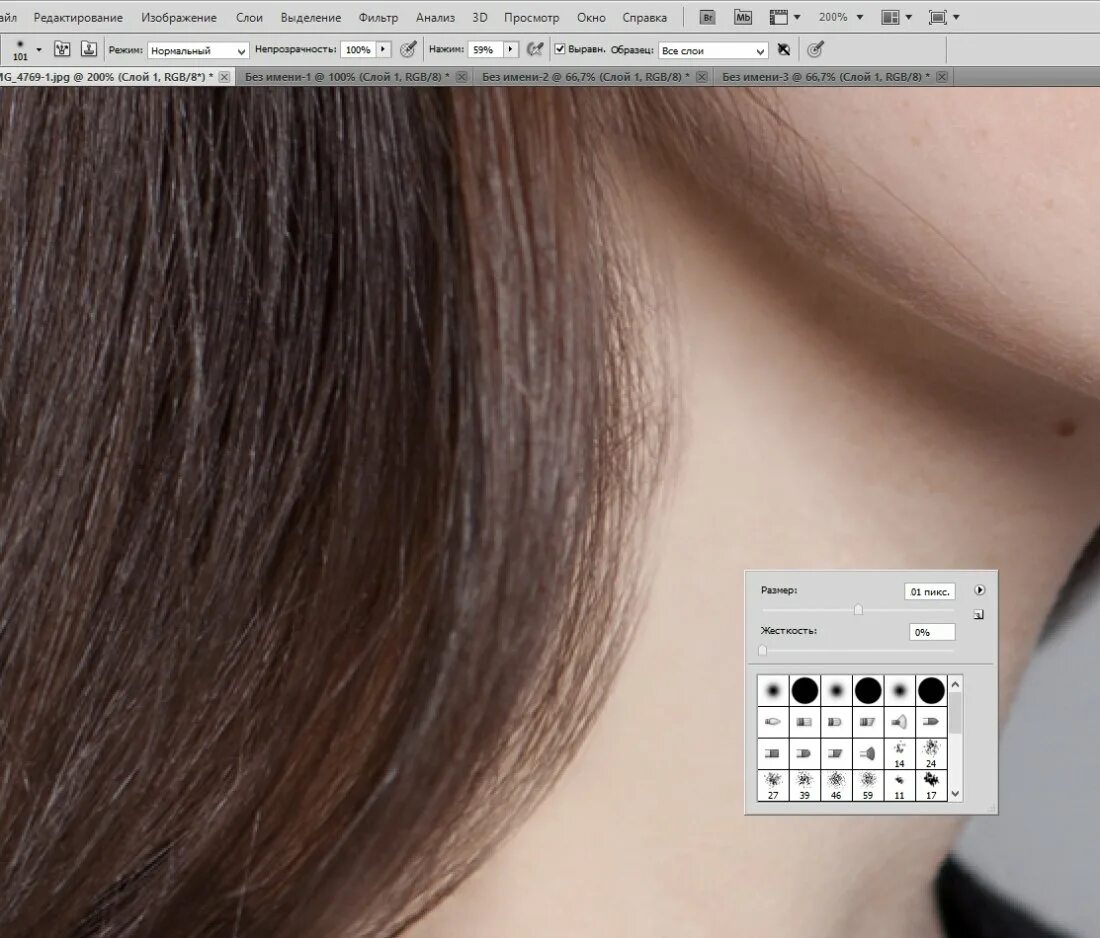Open the 3D menu

(480, 18)
